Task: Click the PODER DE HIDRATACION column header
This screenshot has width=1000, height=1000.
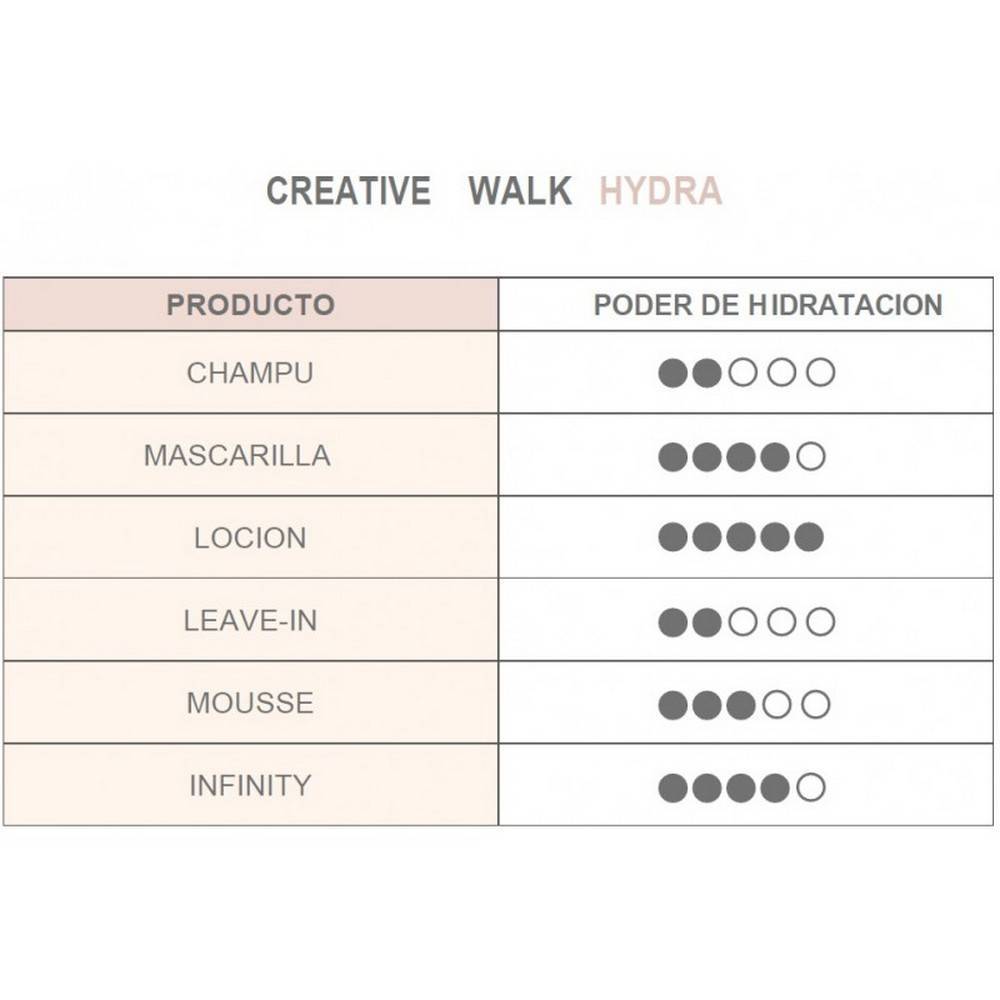Action: click(x=768, y=305)
